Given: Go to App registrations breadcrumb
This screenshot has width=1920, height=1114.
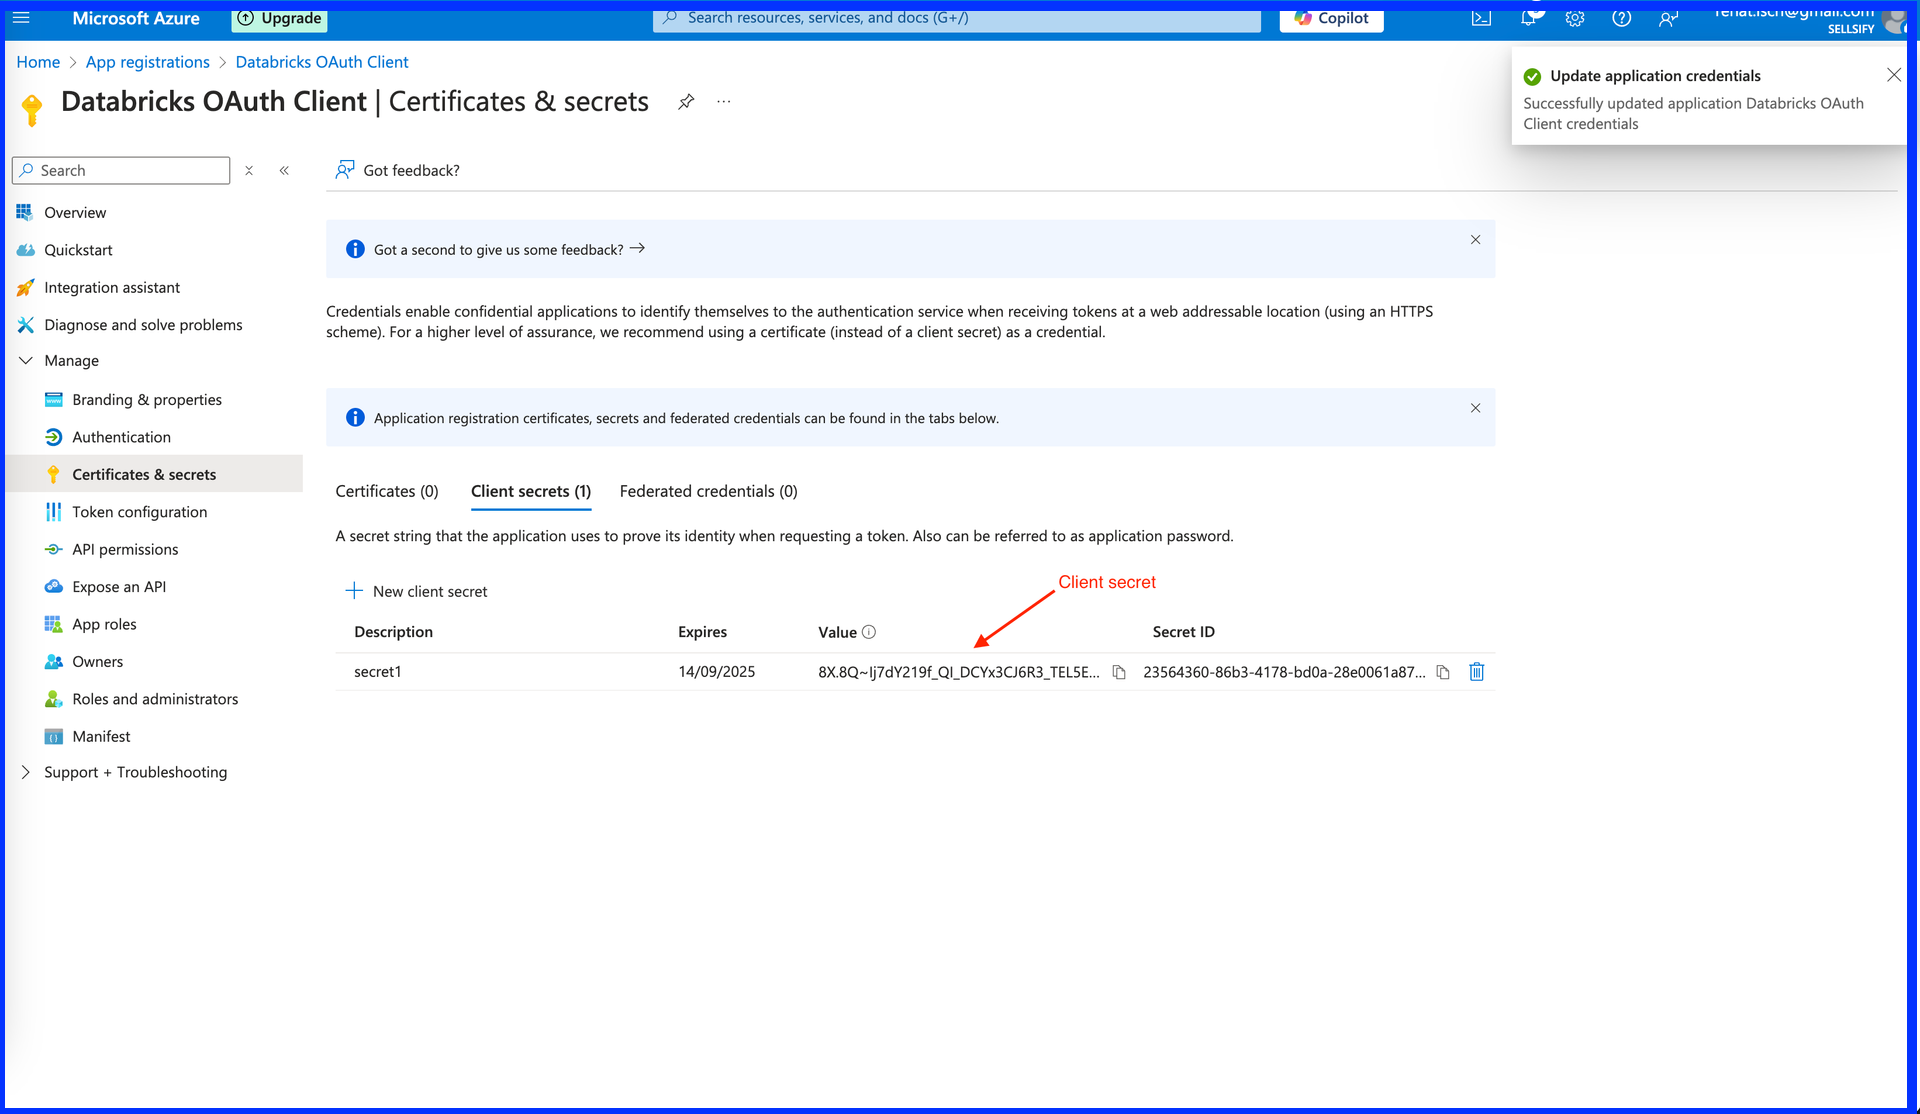Looking at the screenshot, I should 148,62.
